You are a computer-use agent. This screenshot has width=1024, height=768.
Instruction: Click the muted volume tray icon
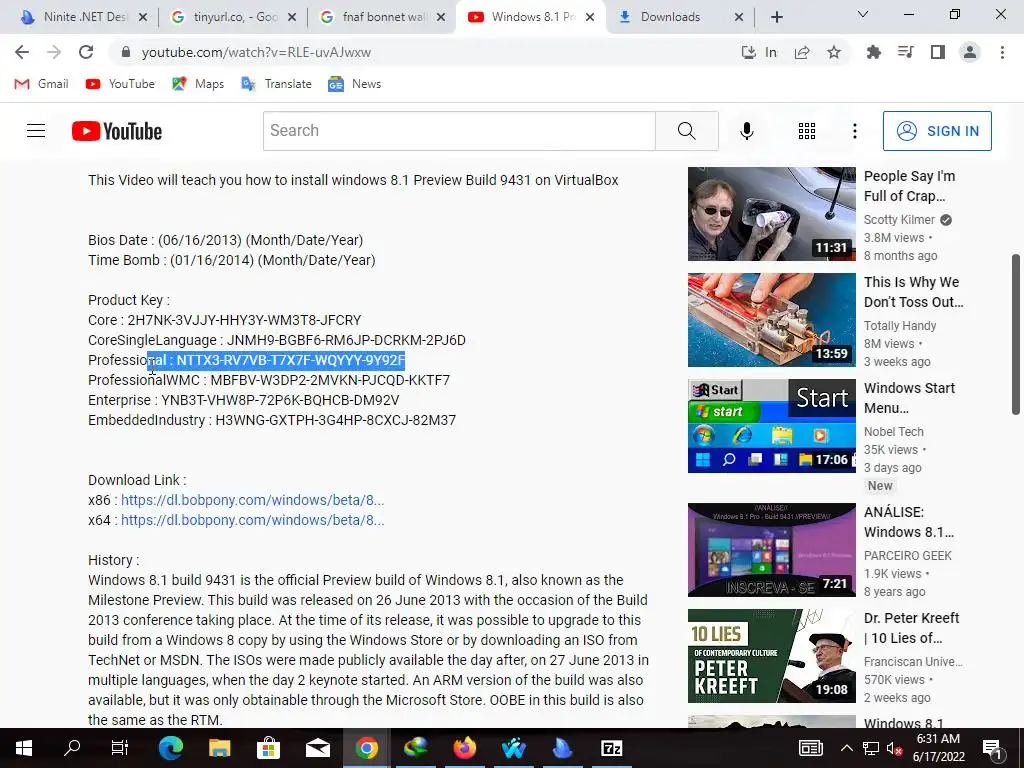tap(895, 748)
